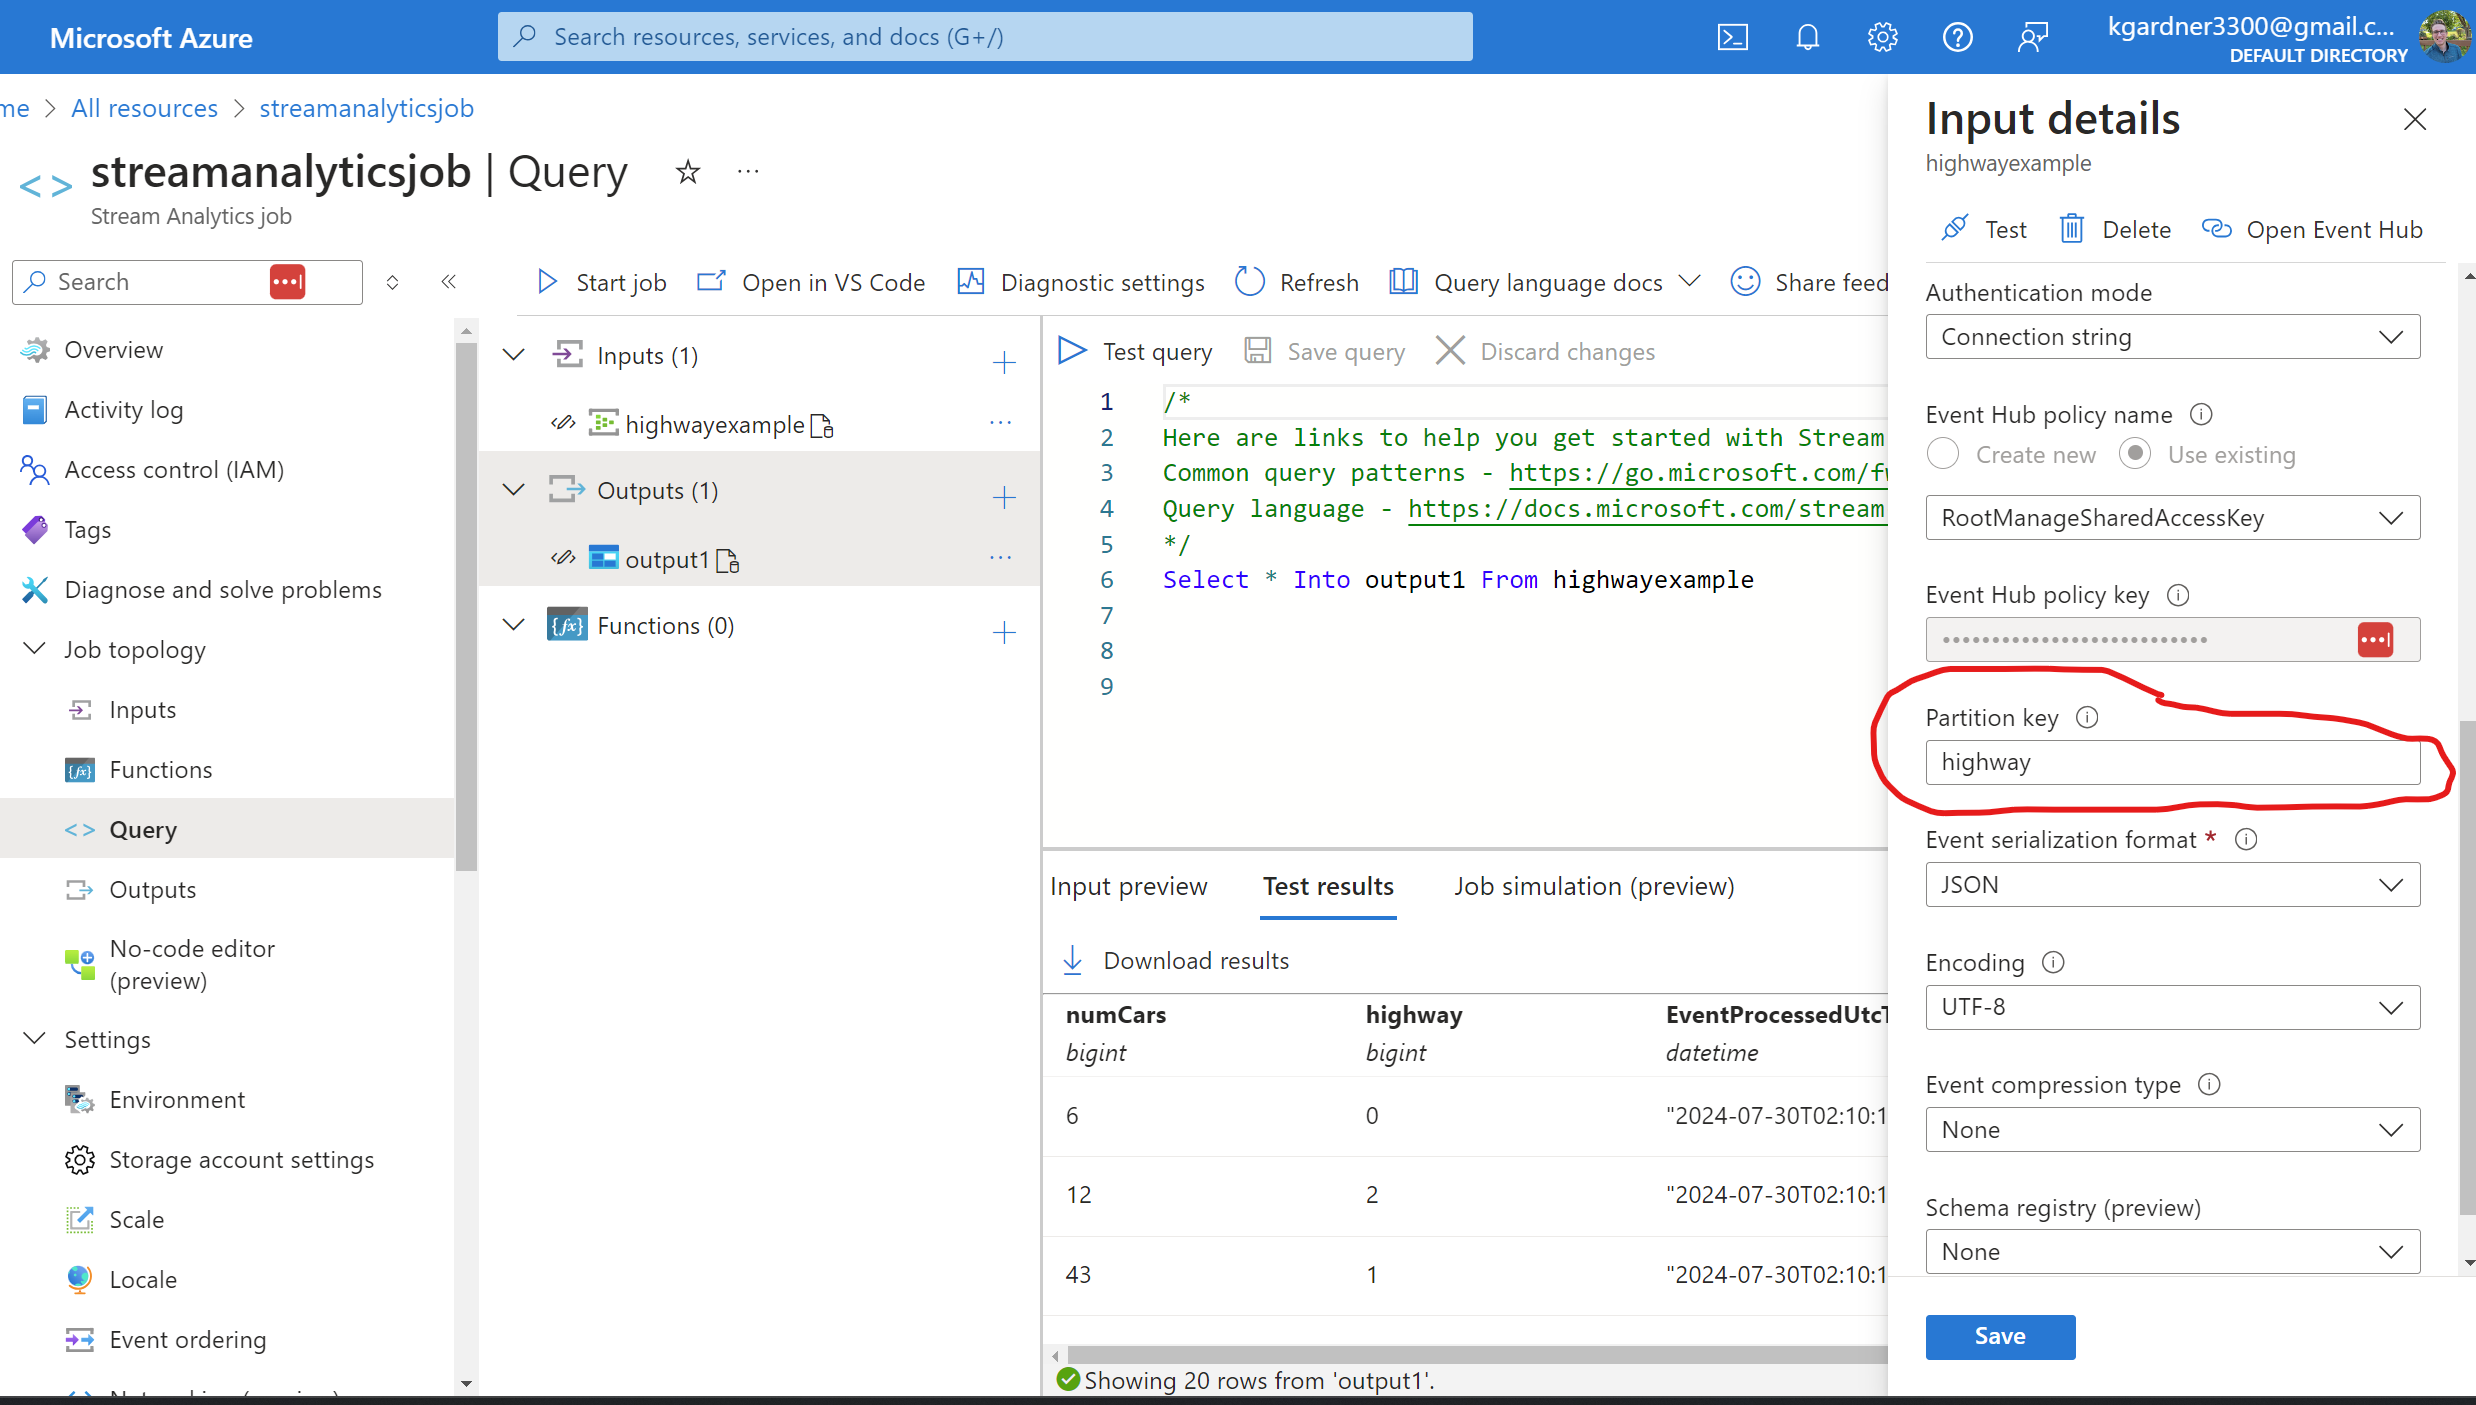Show info for Event Hub policy key

[2178, 595]
